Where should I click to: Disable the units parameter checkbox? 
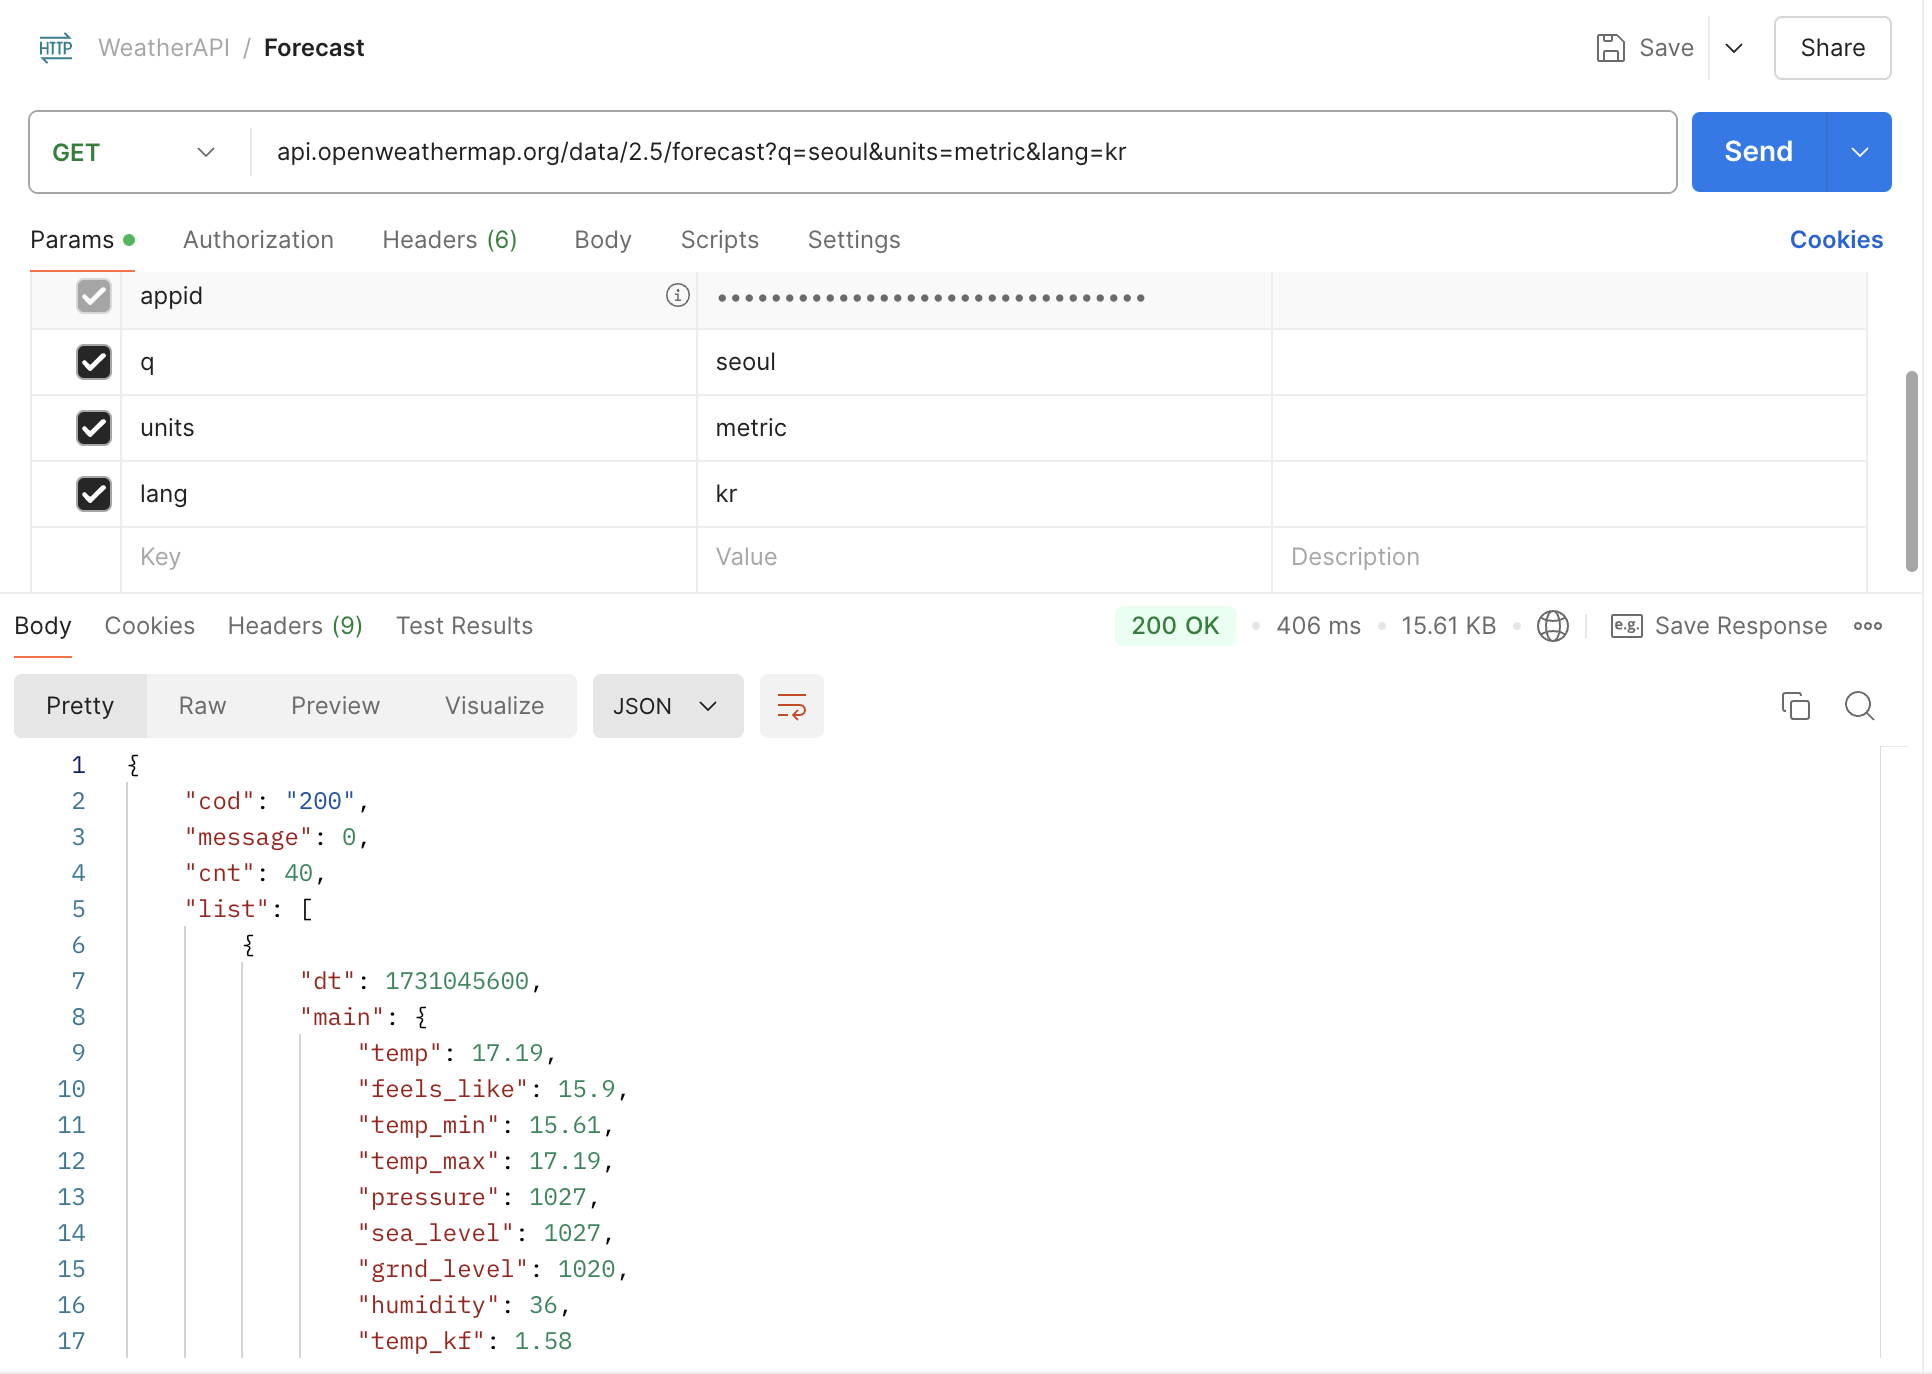tap(94, 428)
